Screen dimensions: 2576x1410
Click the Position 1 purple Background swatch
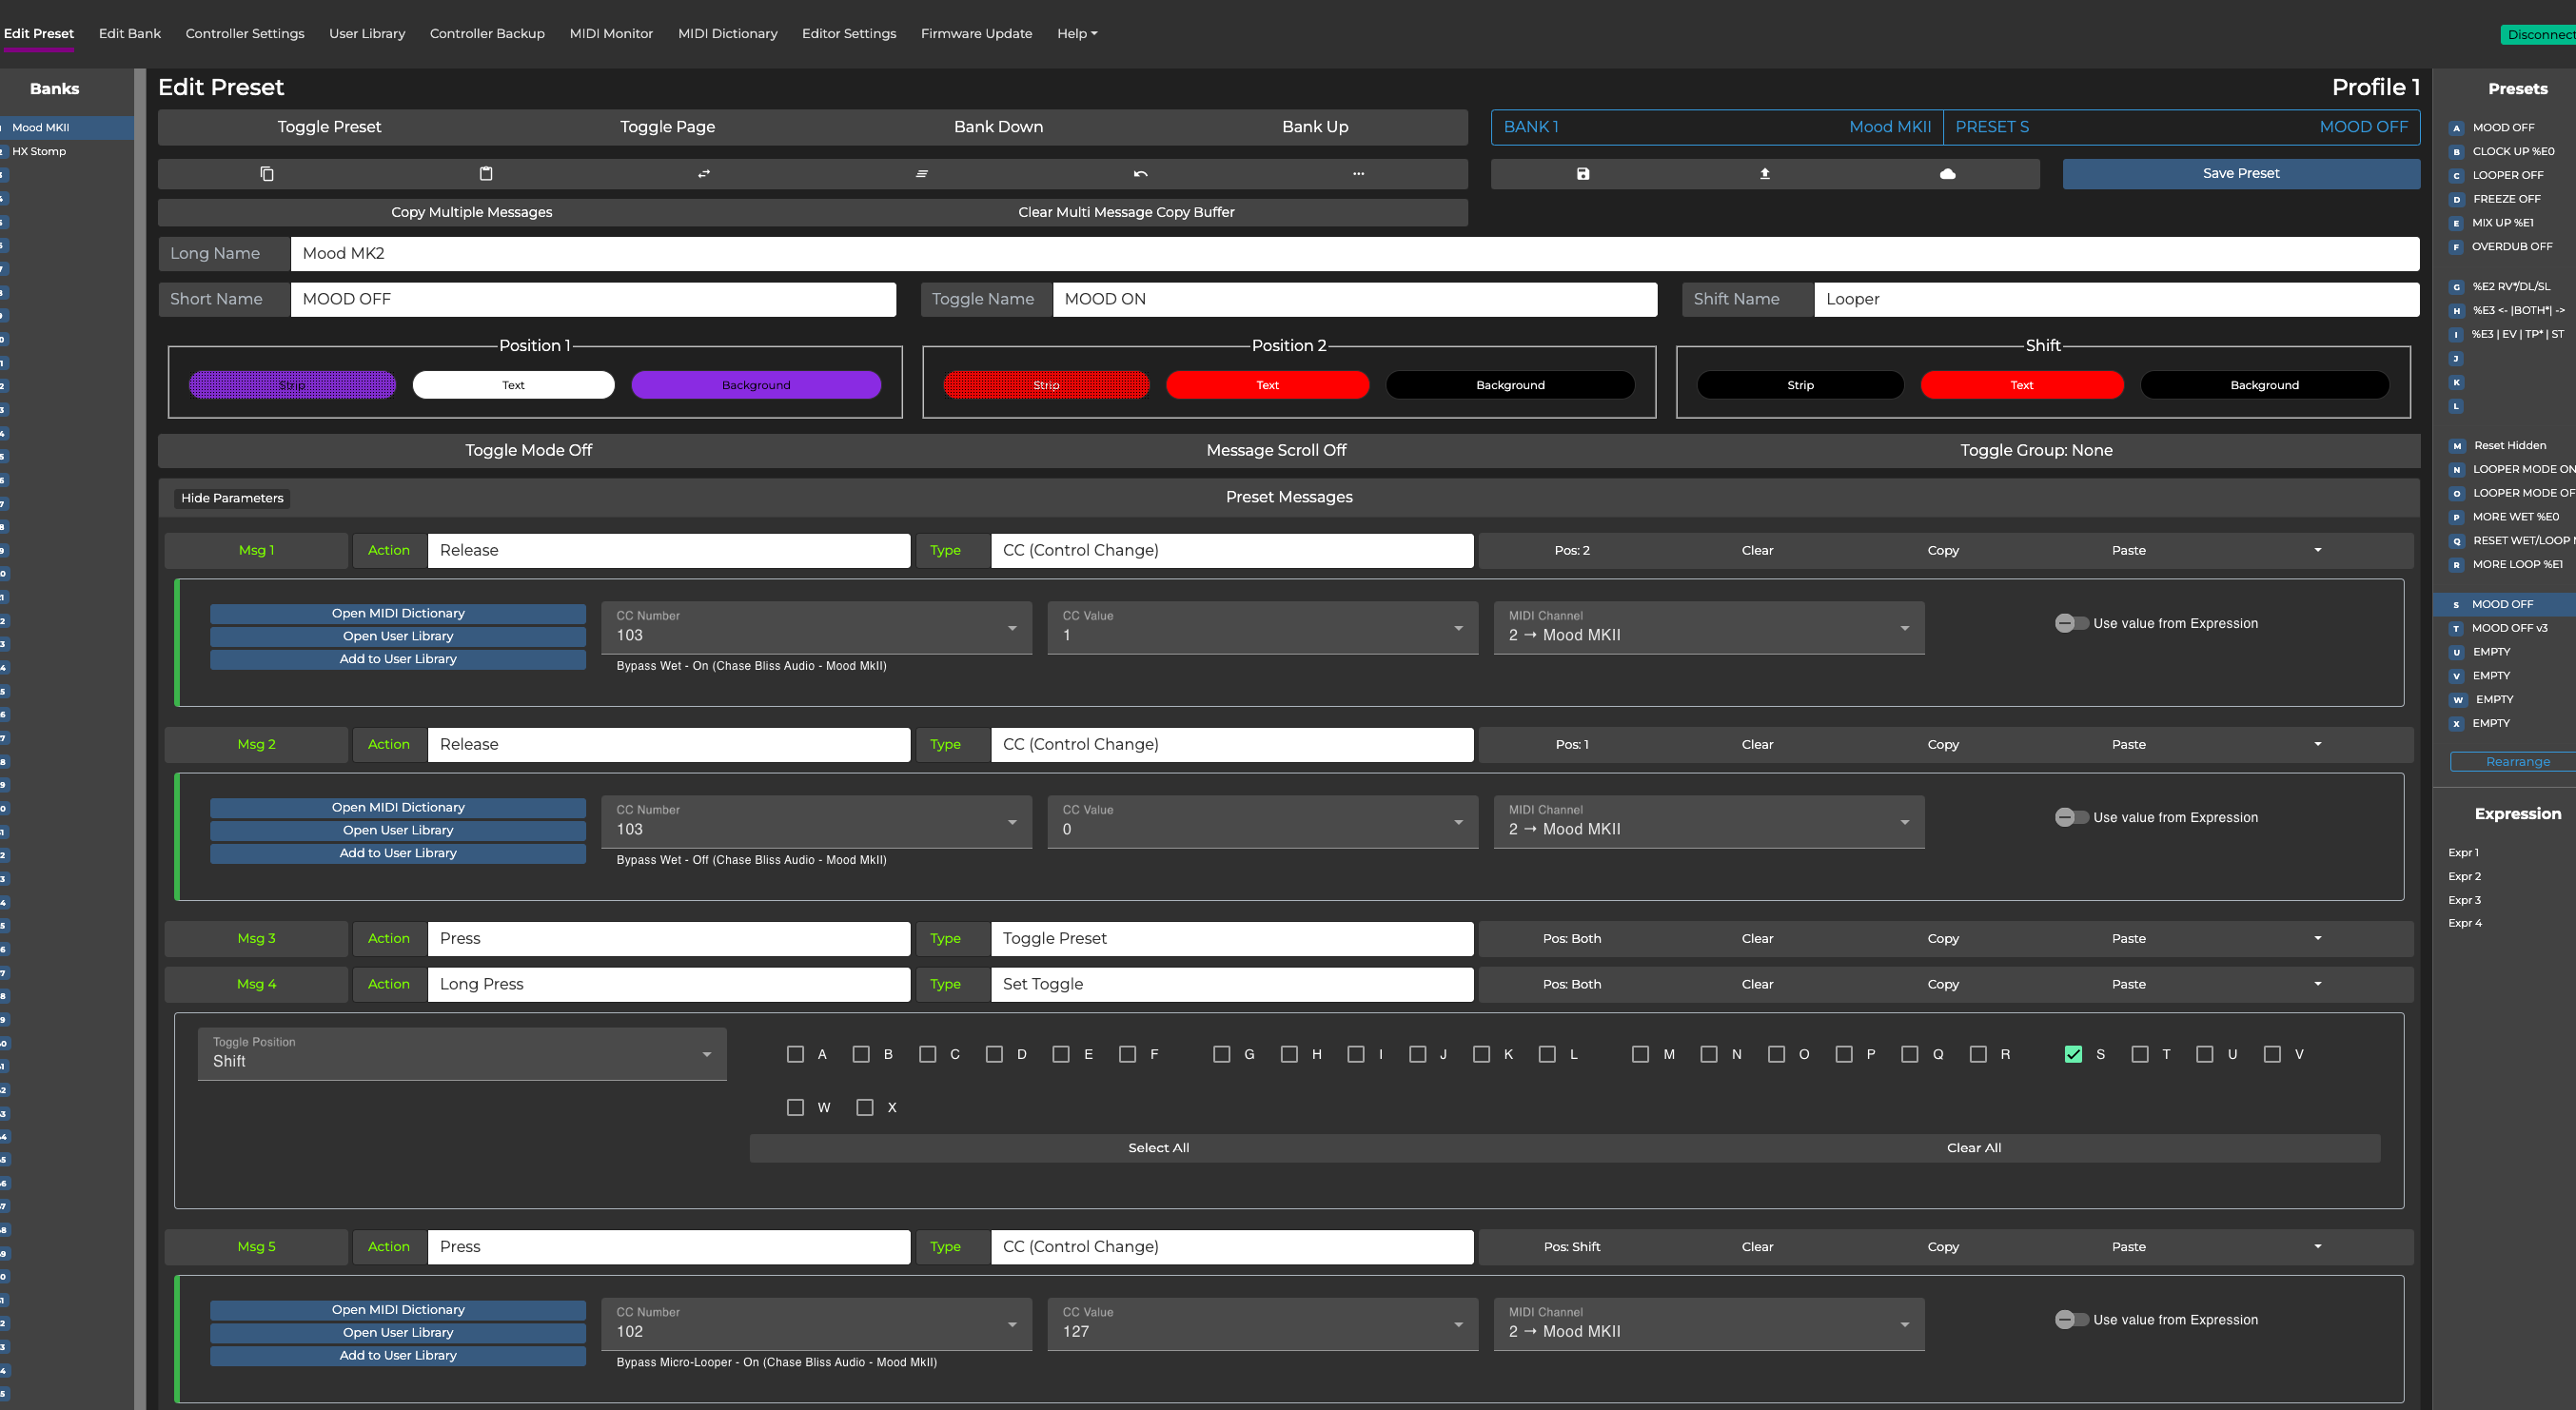756,385
